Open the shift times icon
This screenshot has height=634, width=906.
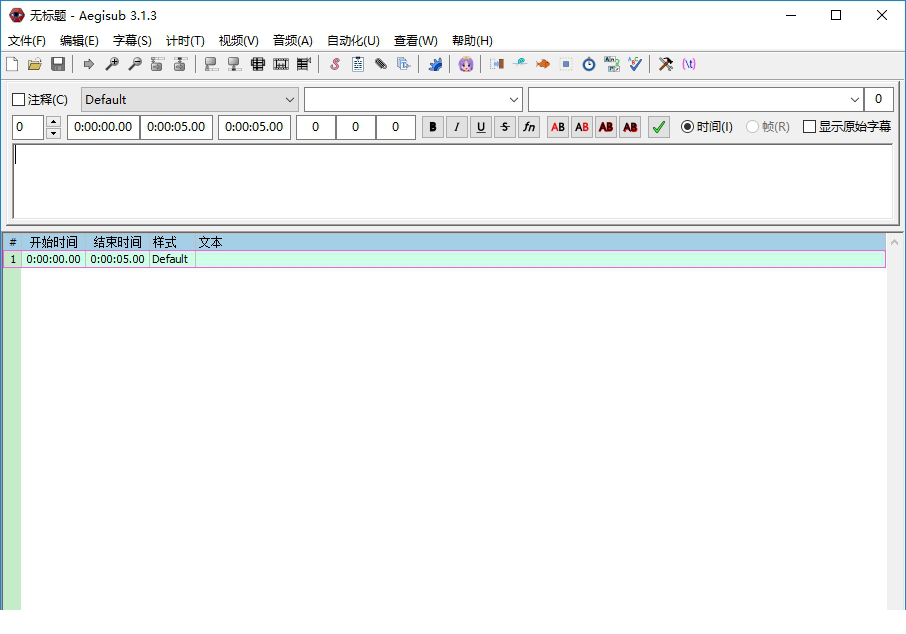point(496,64)
